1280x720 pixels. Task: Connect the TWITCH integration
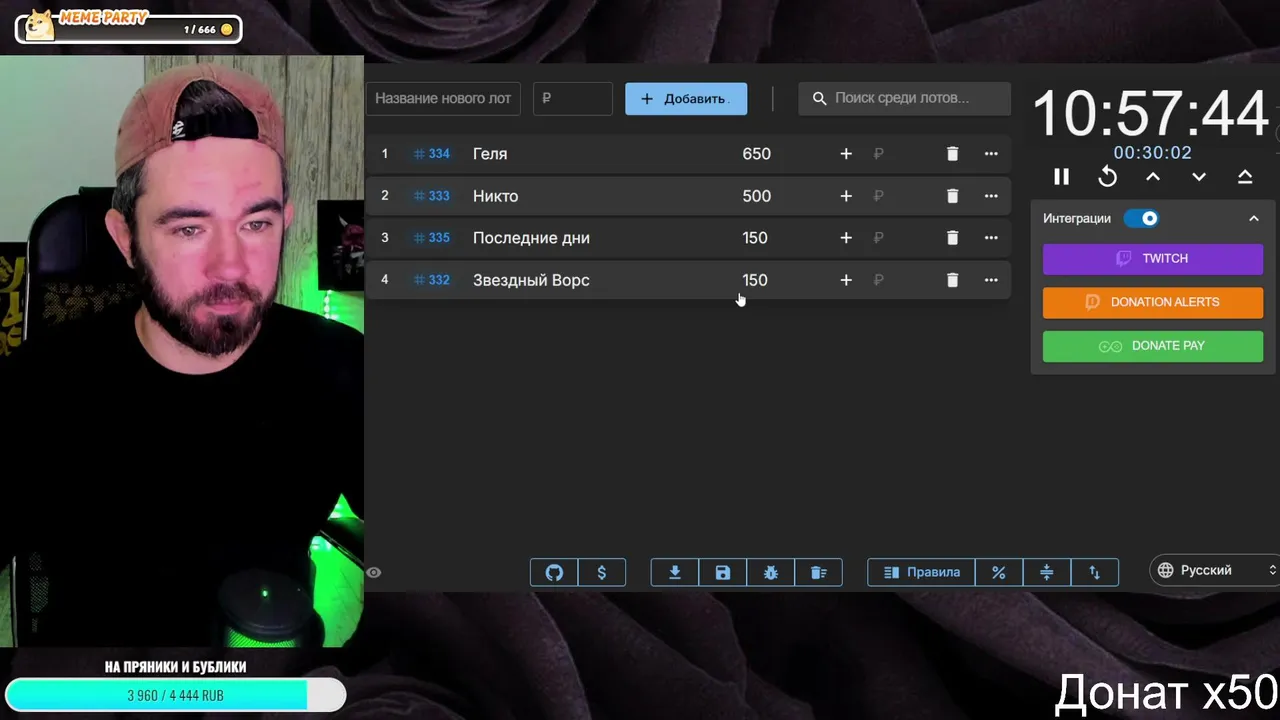[x=1153, y=258]
